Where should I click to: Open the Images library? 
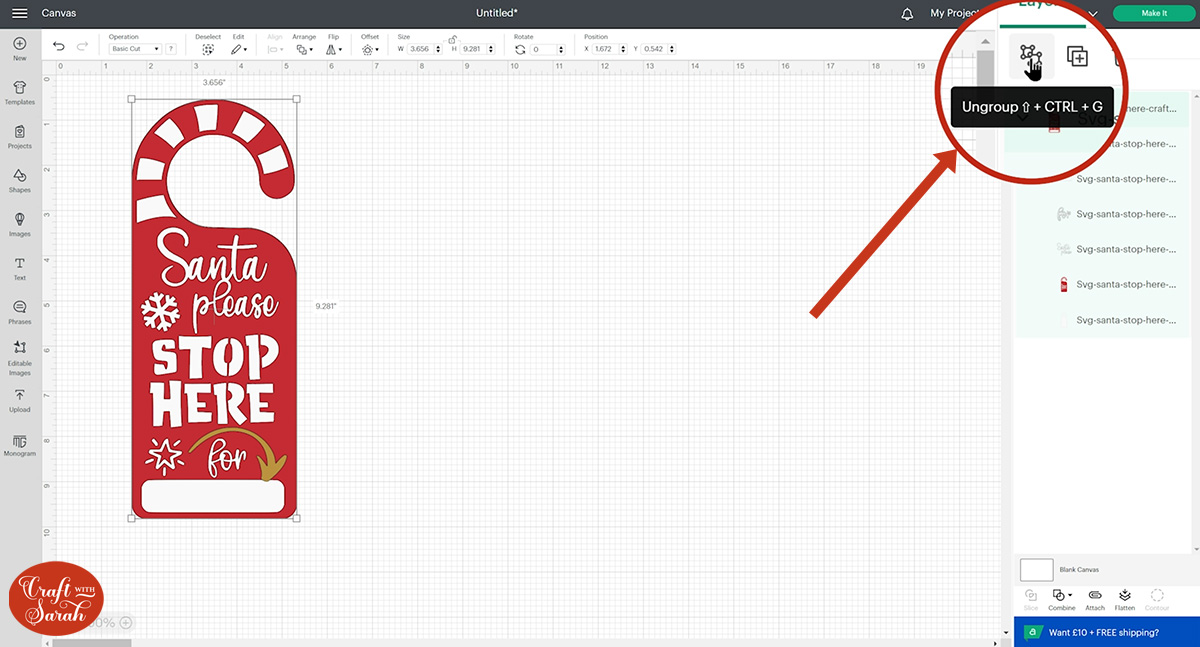[19, 225]
